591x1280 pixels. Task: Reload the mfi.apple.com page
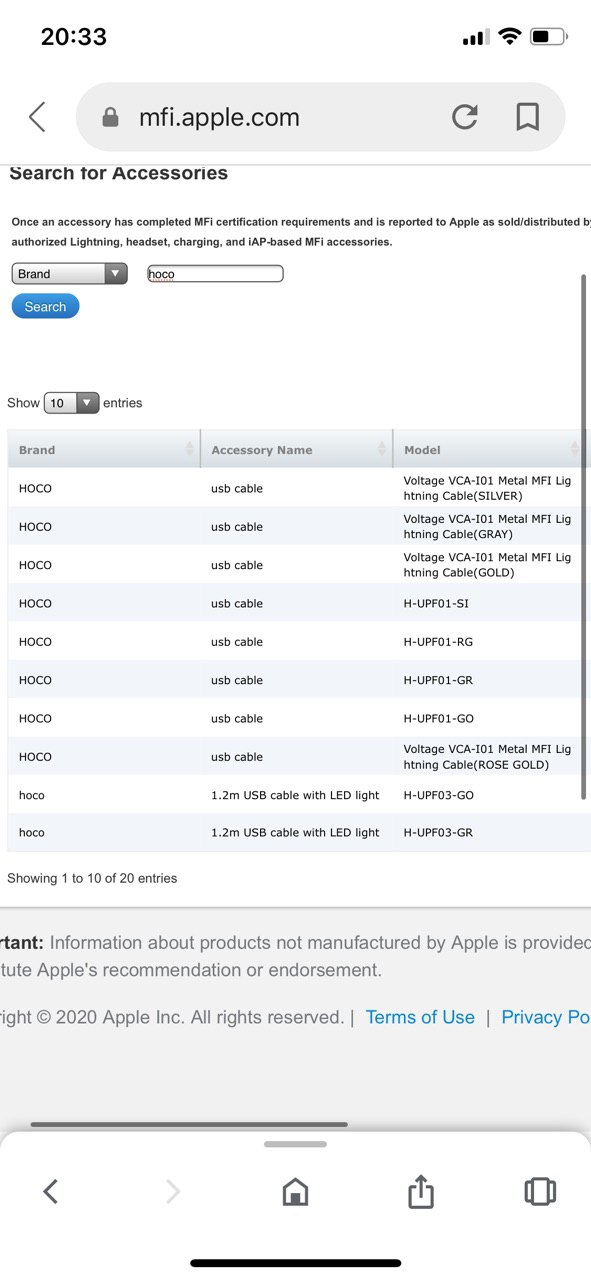[x=465, y=117]
